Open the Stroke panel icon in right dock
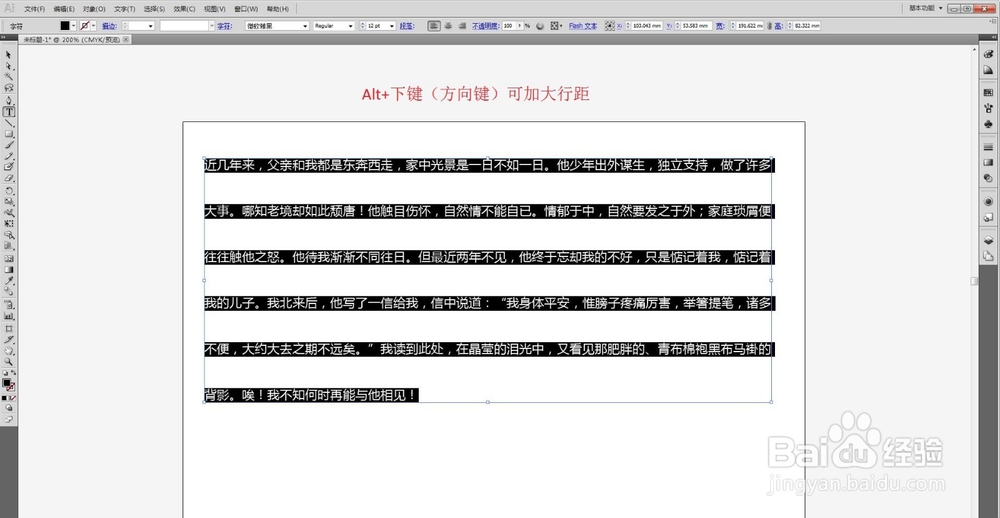1000x518 pixels. click(x=989, y=147)
